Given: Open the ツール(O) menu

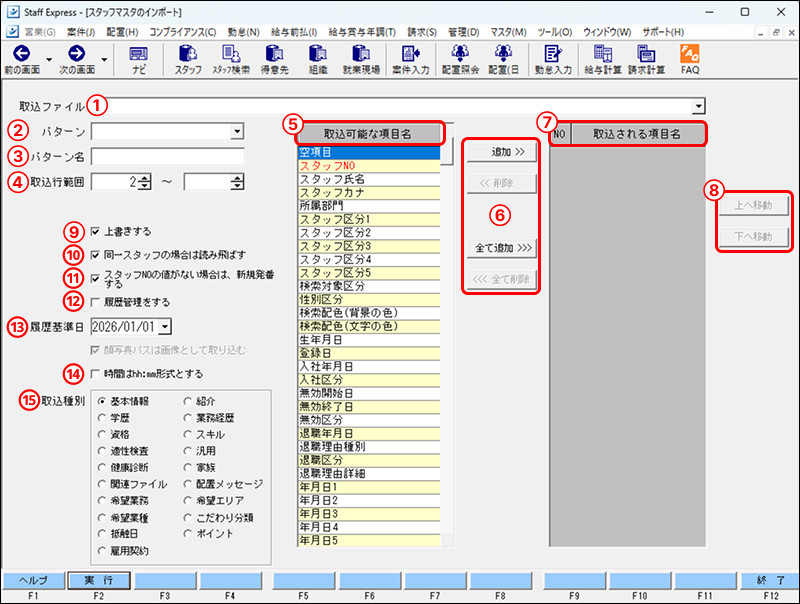Looking at the screenshot, I should click(555, 32).
